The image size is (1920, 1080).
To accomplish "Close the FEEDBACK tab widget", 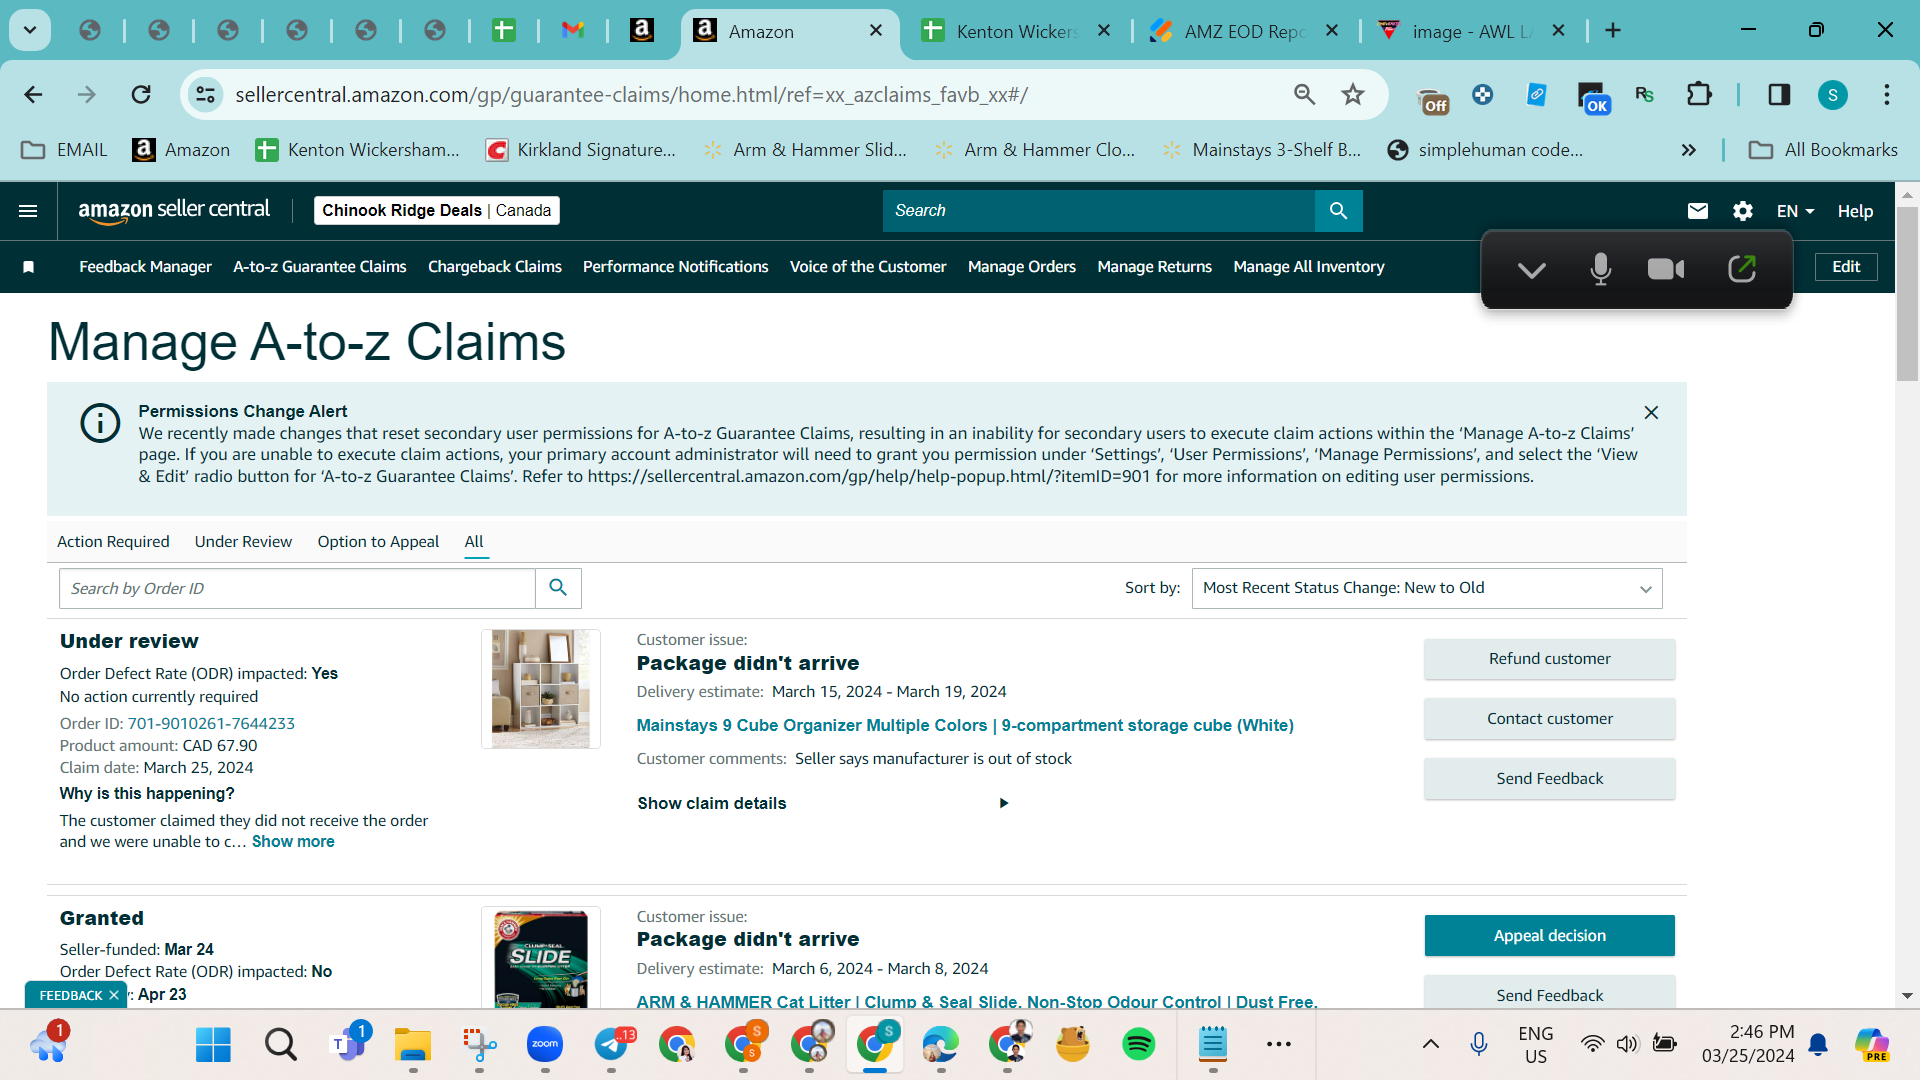I will [114, 995].
